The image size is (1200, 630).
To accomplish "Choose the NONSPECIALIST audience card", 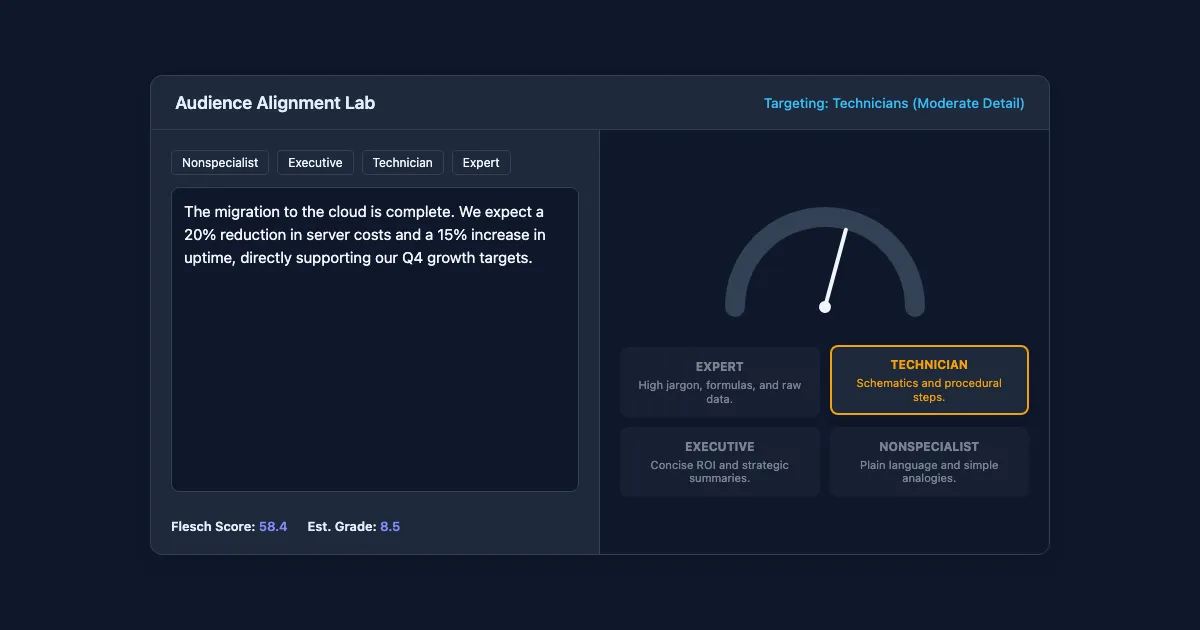I will tap(929, 462).
